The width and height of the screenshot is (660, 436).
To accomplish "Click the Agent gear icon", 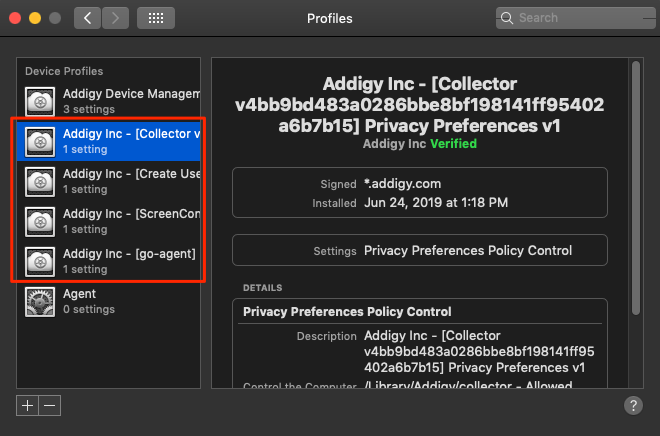I will [x=40, y=301].
